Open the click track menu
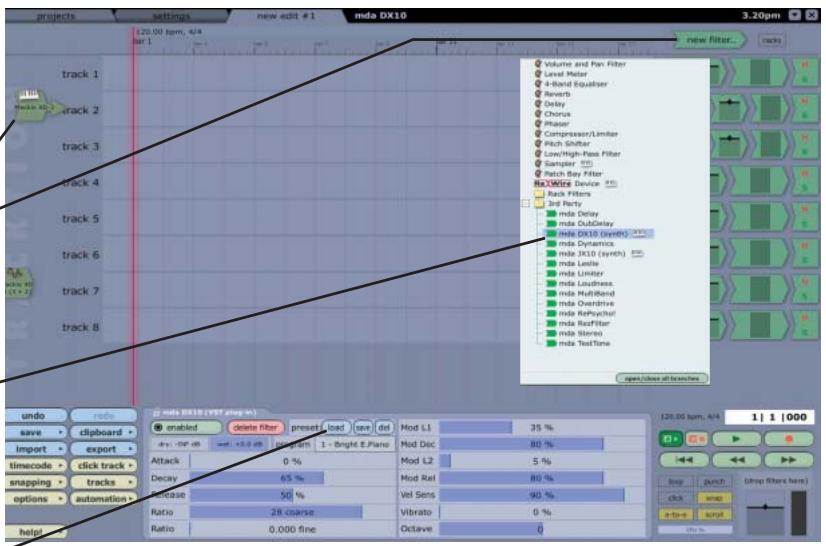This screenshot has height=546, width=826. coord(104,466)
